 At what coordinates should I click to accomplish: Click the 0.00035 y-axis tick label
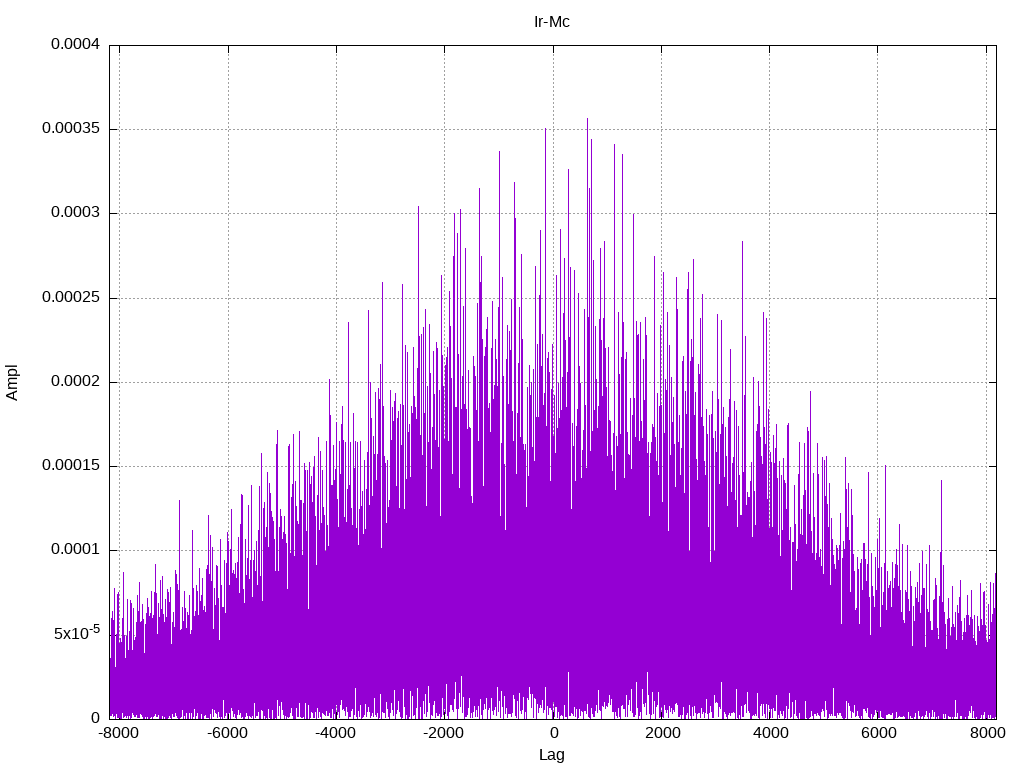coord(71,129)
